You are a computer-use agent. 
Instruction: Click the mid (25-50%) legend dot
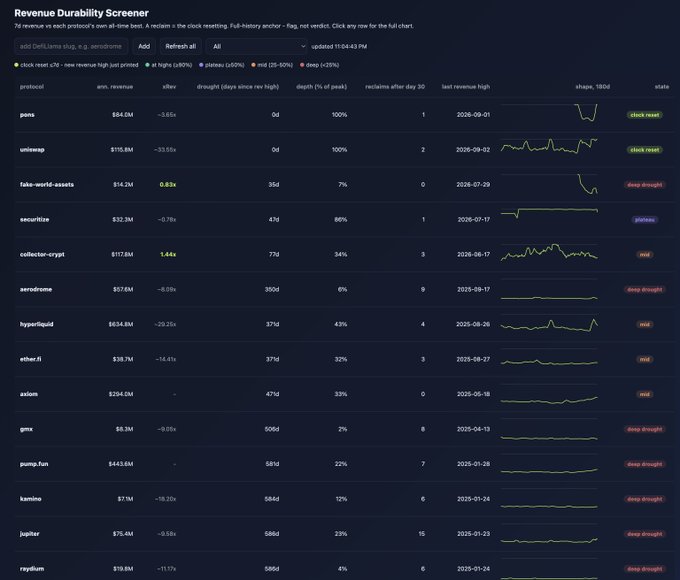click(x=254, y=65)
